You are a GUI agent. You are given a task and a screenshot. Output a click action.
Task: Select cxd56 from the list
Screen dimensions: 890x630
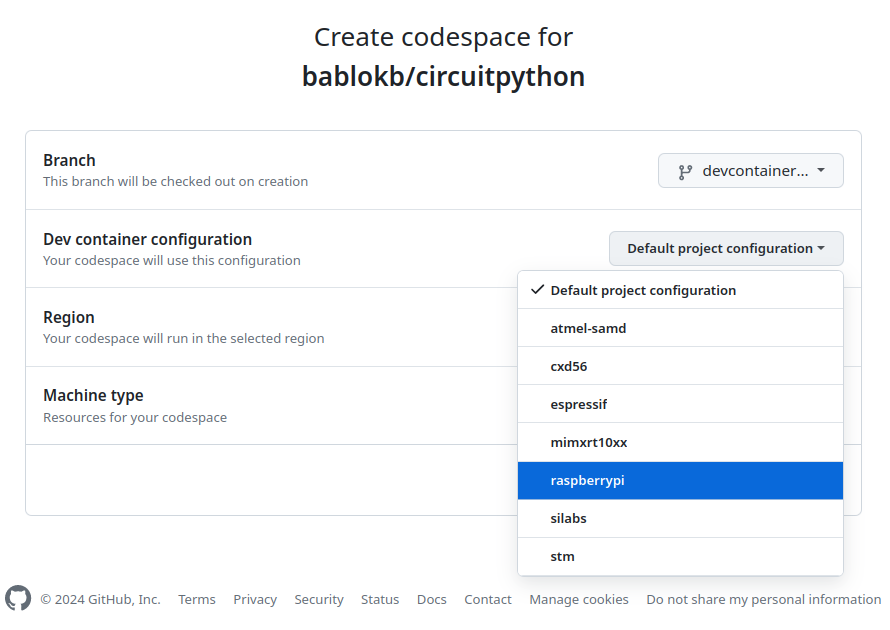[x=569, y=366]
